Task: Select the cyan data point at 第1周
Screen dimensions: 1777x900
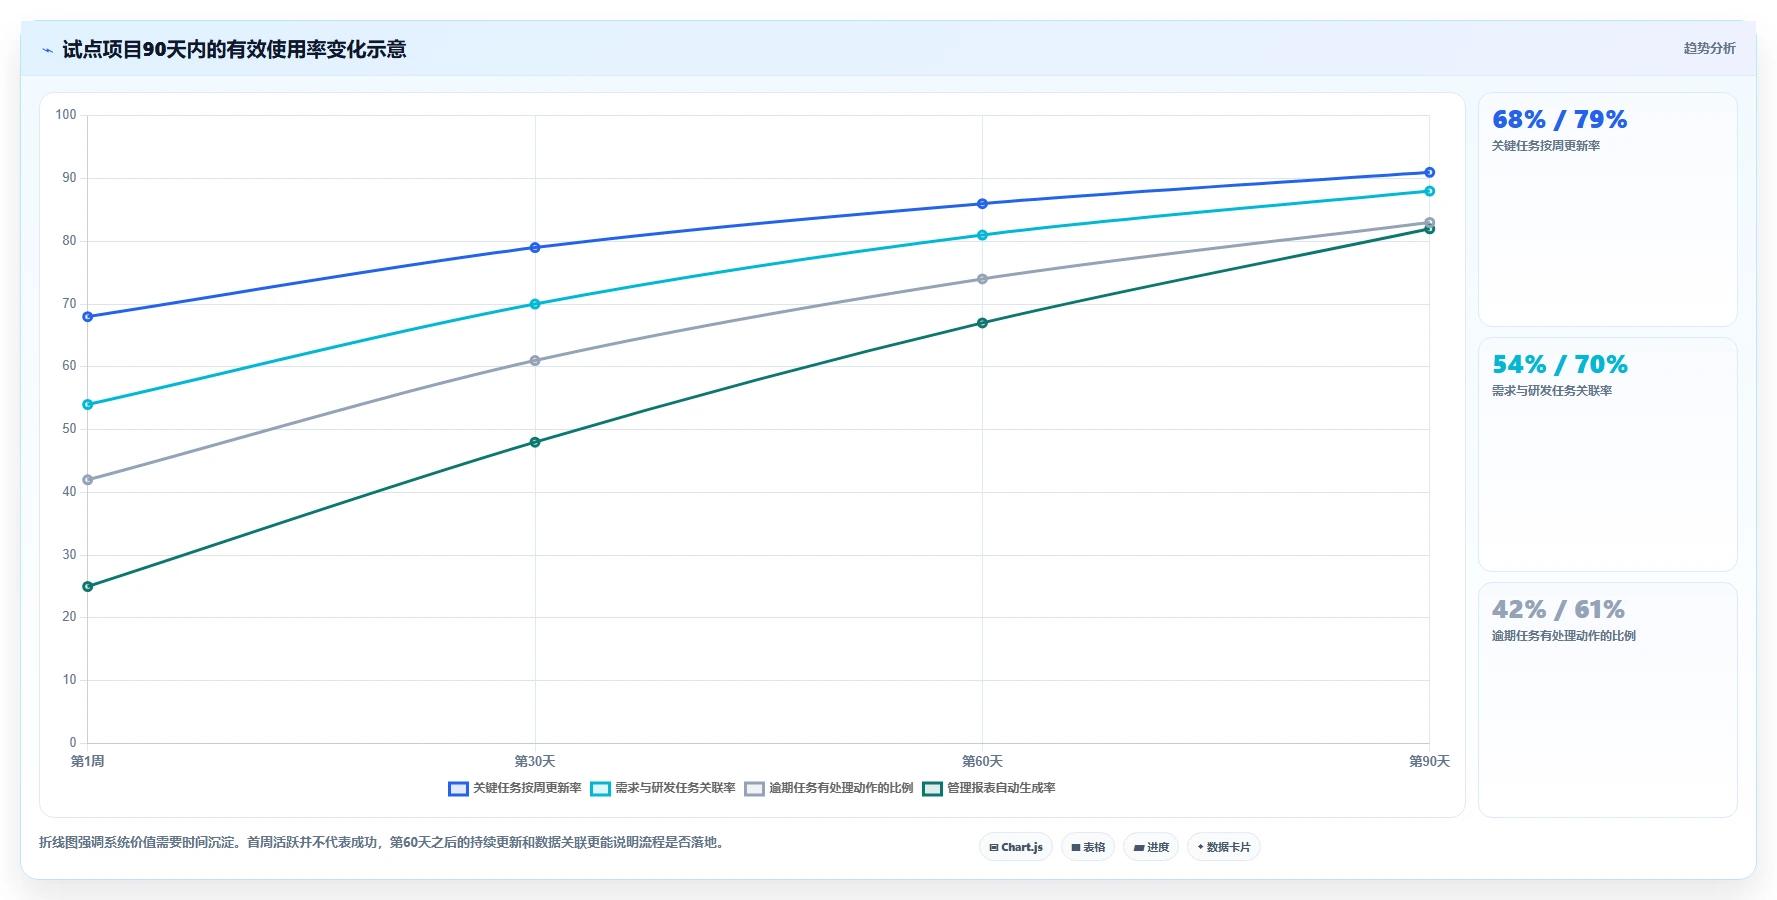Action: pyautogui.click(x=88, y=405)
